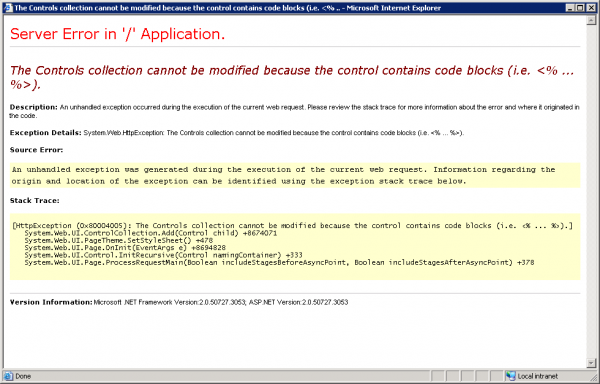Close the Internet Explorer window
600x384 pixels.
point(591,8)
